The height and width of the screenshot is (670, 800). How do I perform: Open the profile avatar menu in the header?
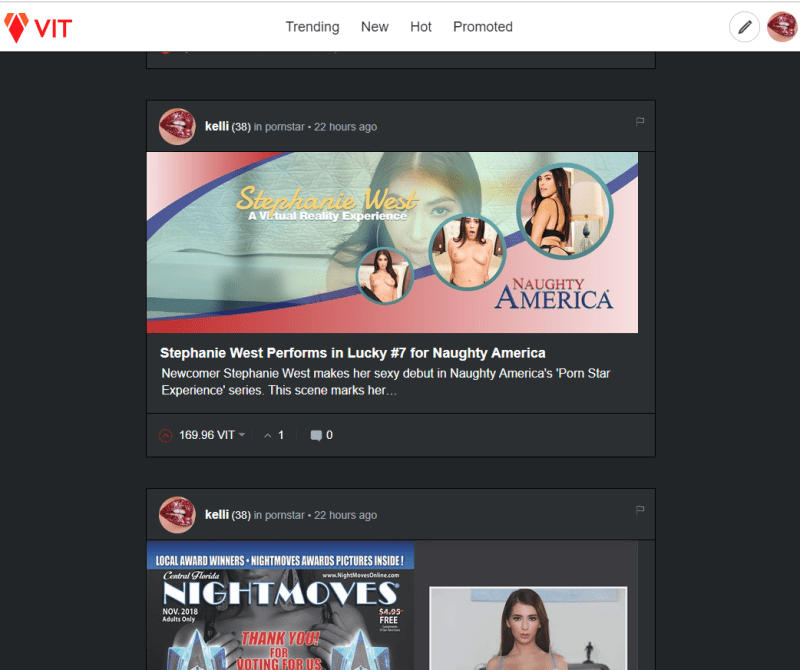coord(782,27)
